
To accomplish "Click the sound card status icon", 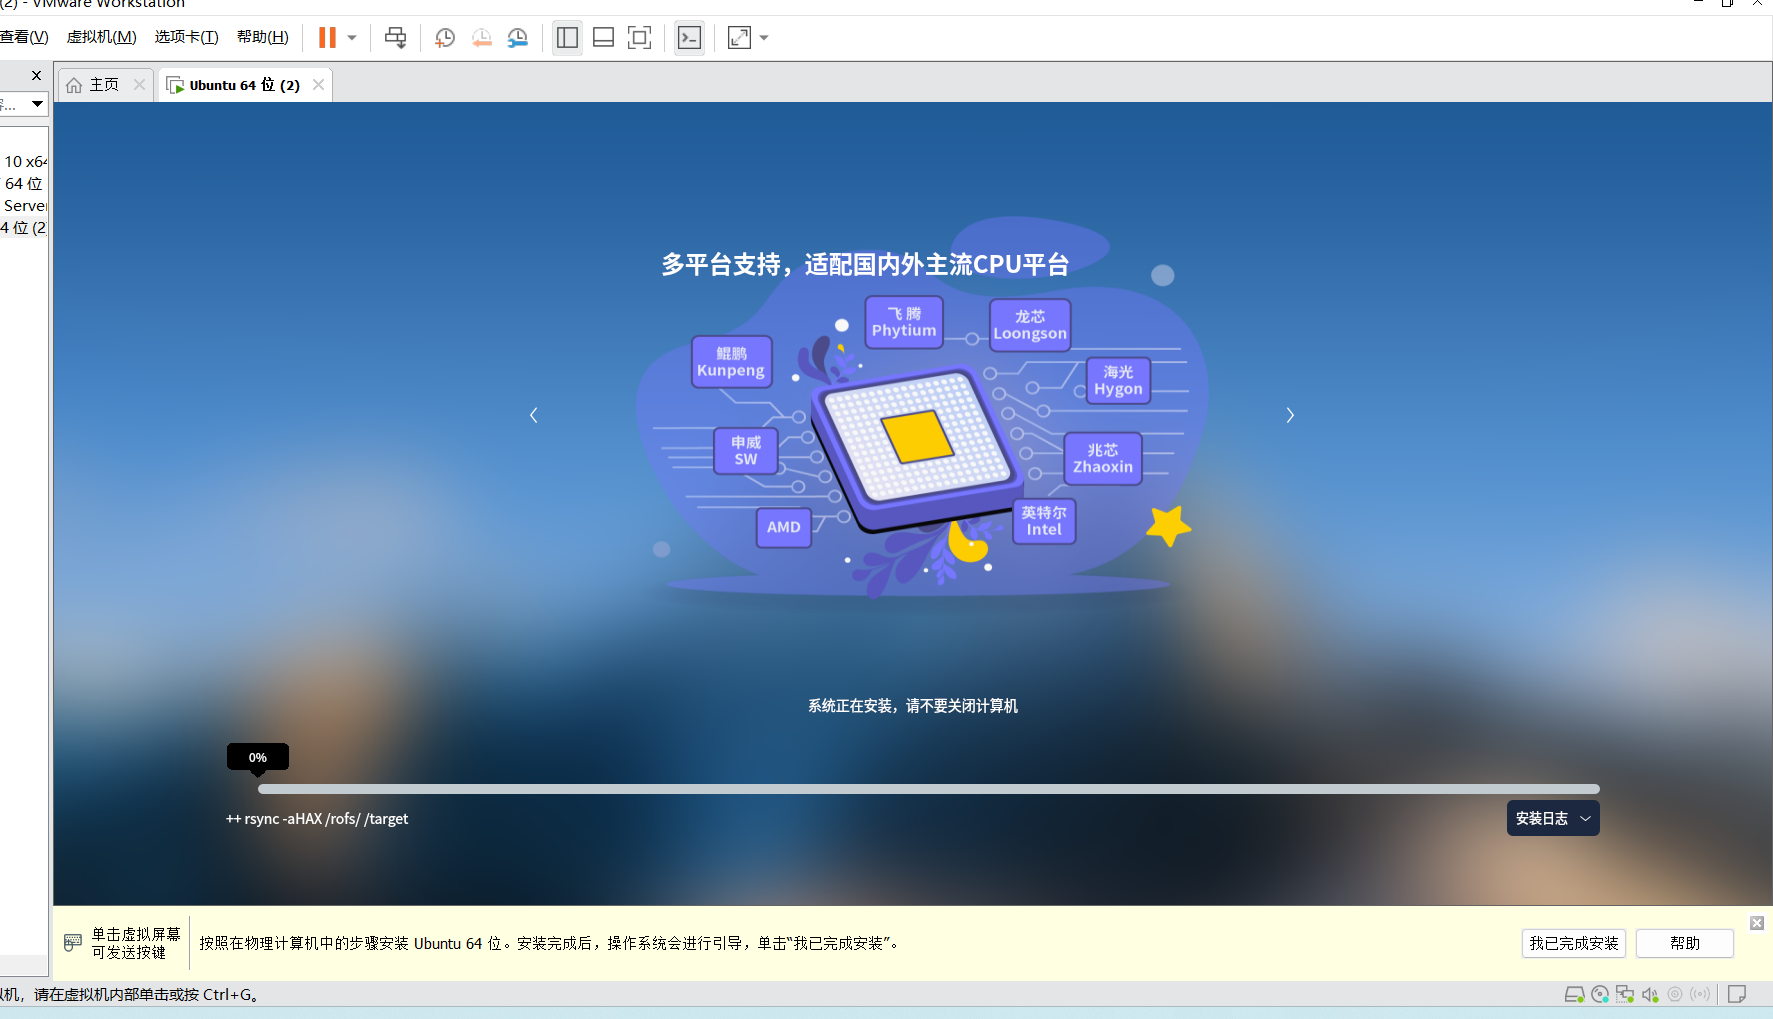I will click(x=1650, y=994).
